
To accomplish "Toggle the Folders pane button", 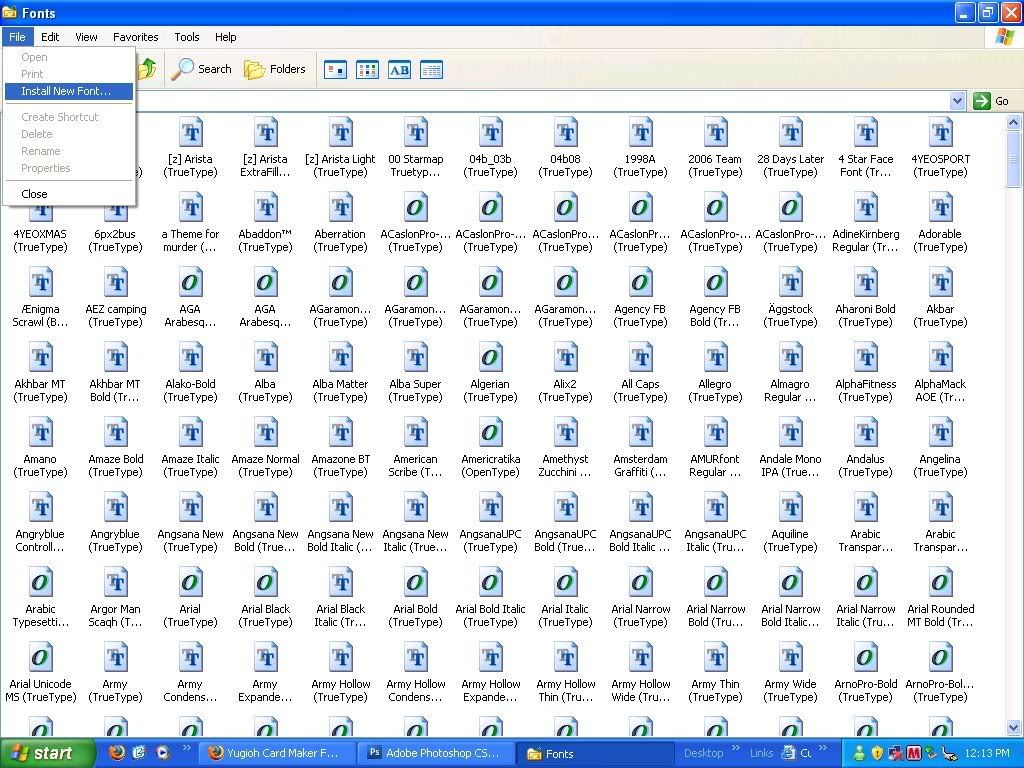I will pos(275,69).
